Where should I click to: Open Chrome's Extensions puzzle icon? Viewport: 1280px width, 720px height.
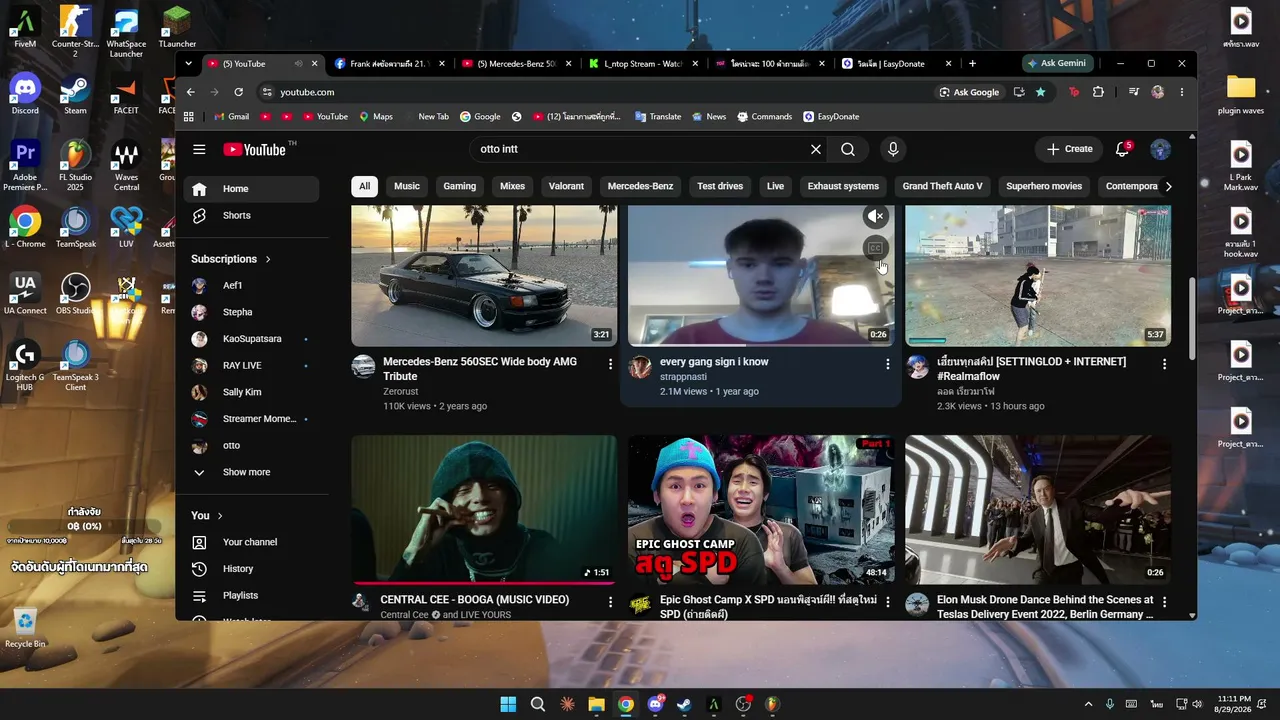click(1098, 92)
